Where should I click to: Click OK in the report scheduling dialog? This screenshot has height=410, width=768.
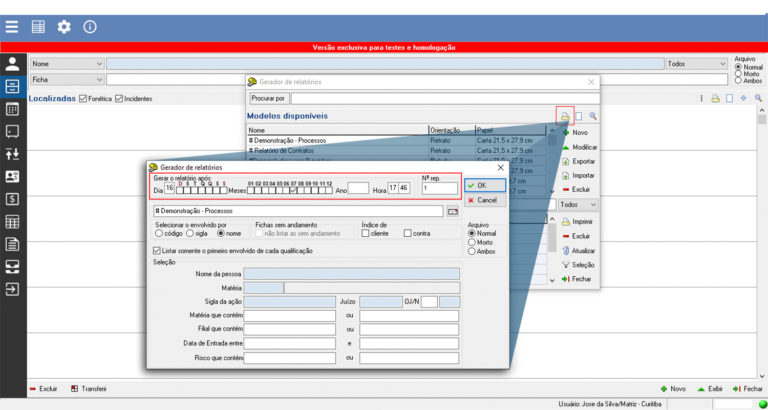point(485,185)
